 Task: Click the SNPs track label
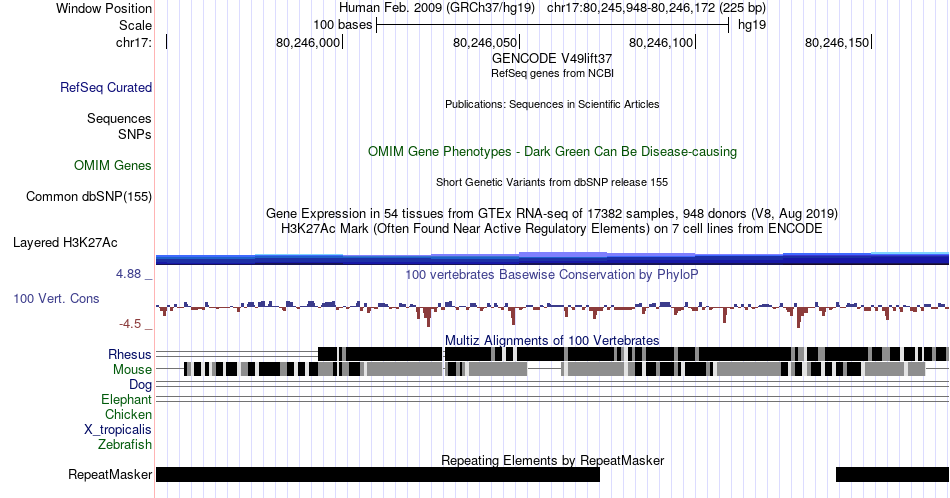point(135,134)
